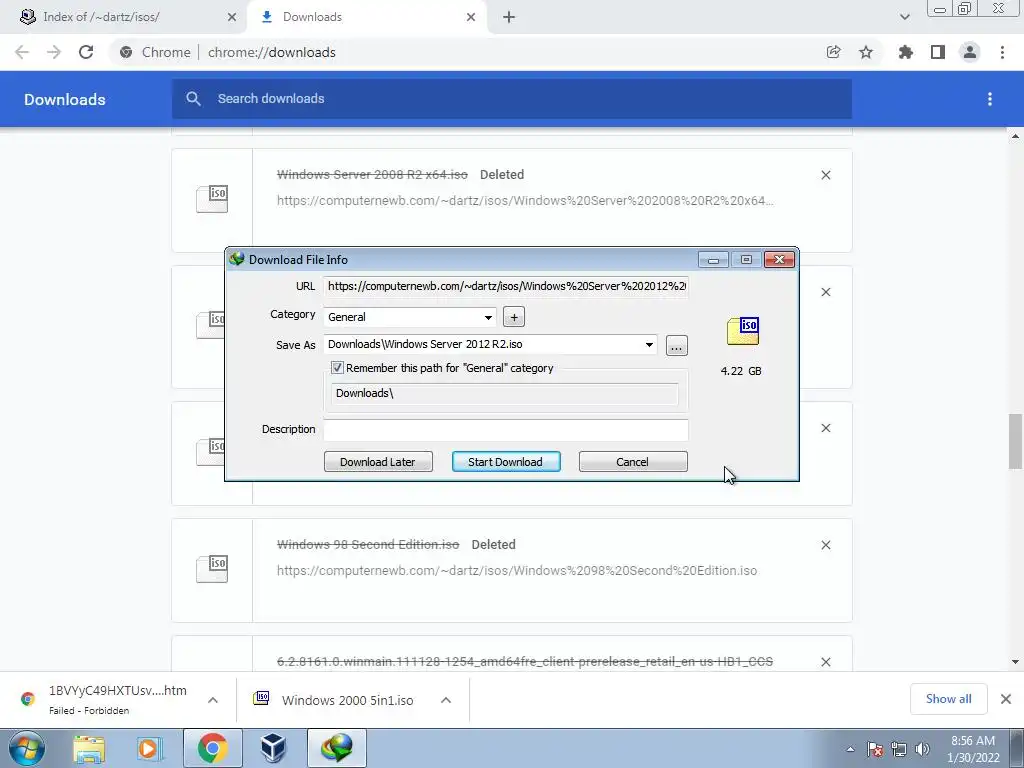
Task: Click the Downloads page vertical scrollbar thumb
Action: (1015, 441)
